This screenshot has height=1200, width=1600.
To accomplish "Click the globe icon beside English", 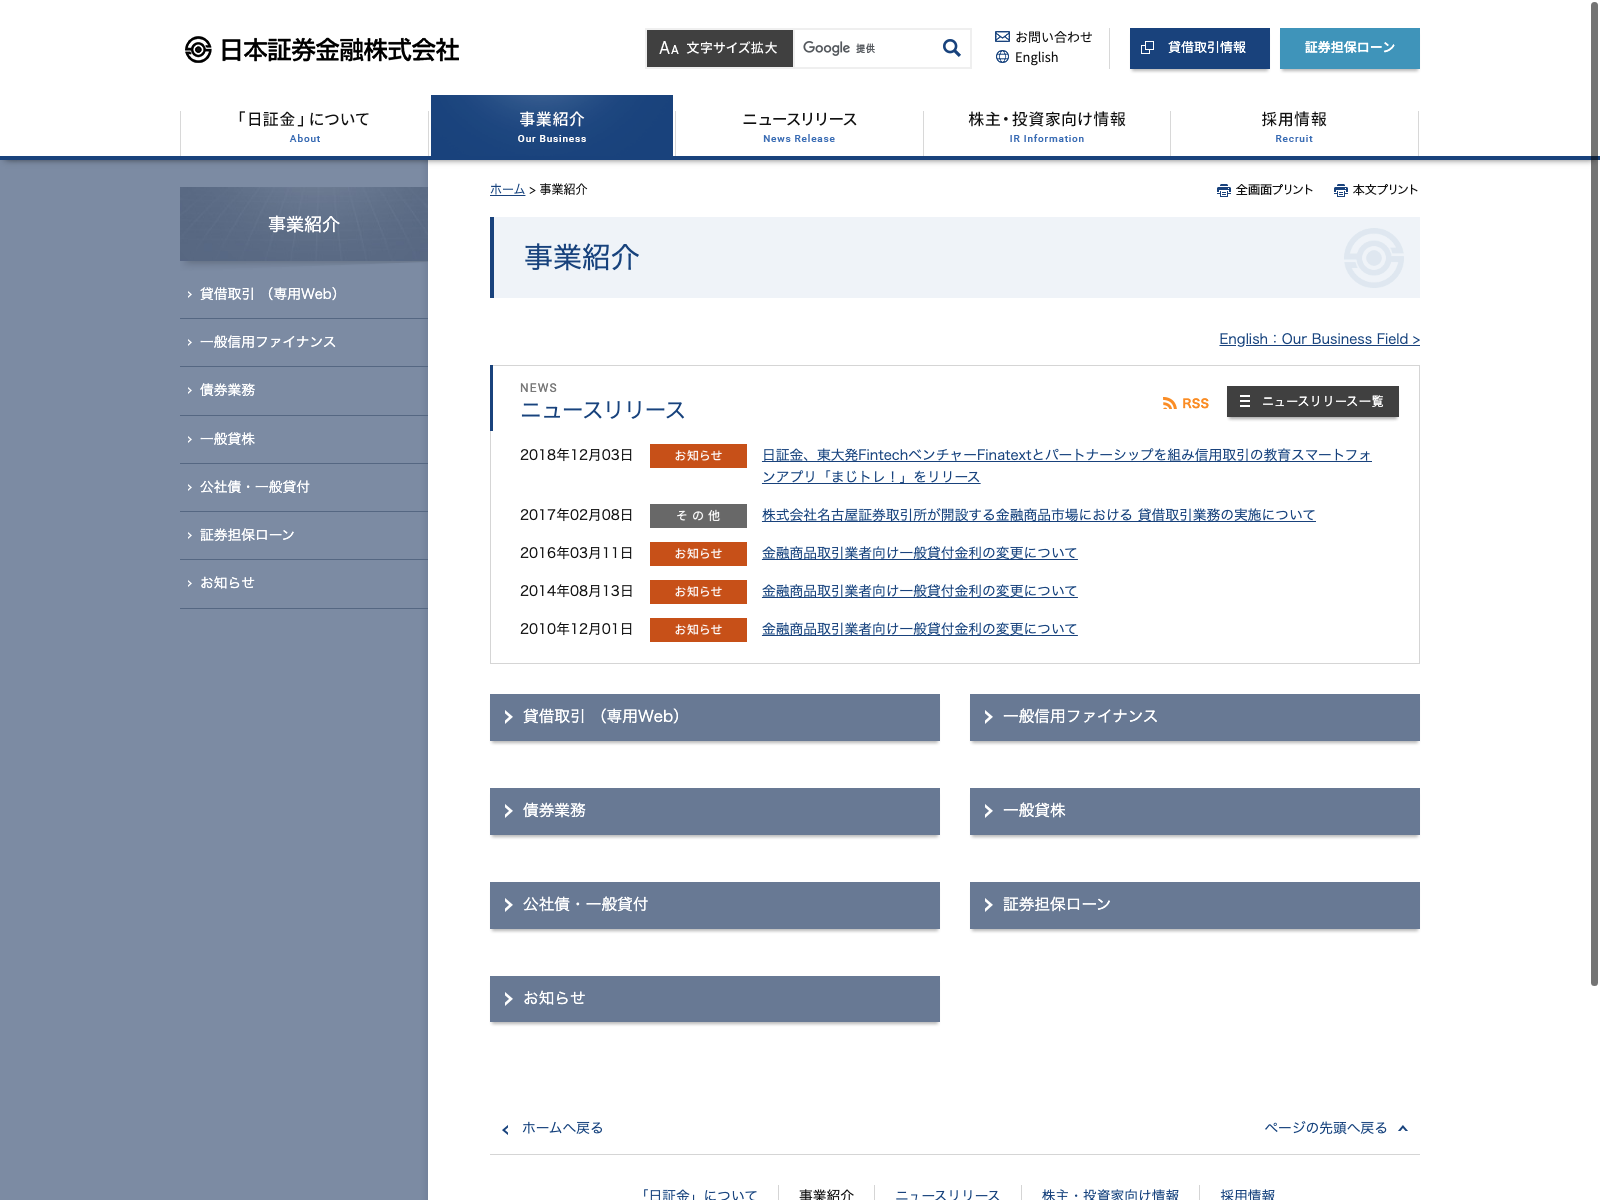I will coord(1002,57).
